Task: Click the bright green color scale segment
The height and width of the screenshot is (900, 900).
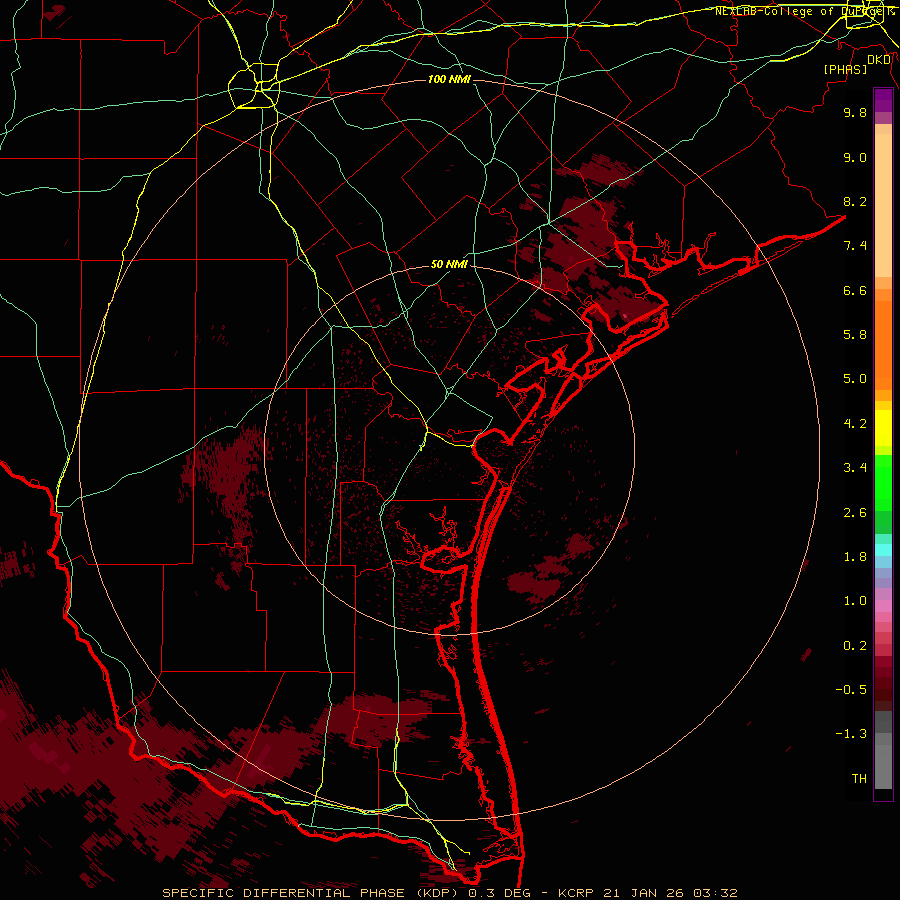Action: tap(883, 484)
